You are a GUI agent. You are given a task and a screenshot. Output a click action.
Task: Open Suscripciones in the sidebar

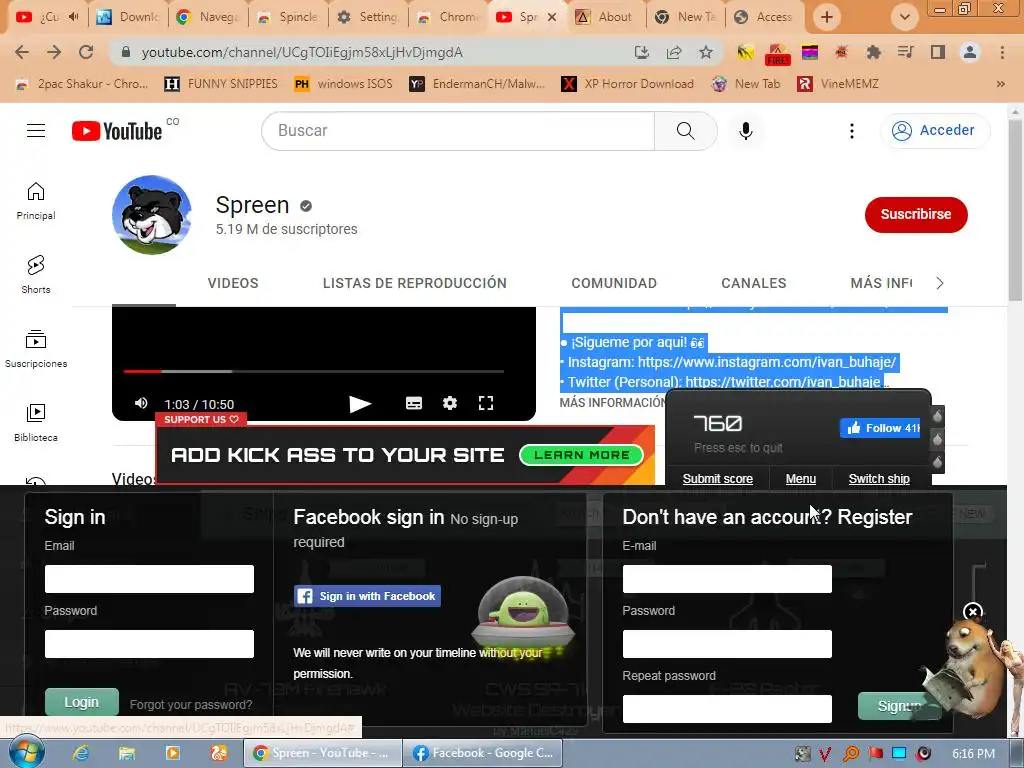(36, 349)
